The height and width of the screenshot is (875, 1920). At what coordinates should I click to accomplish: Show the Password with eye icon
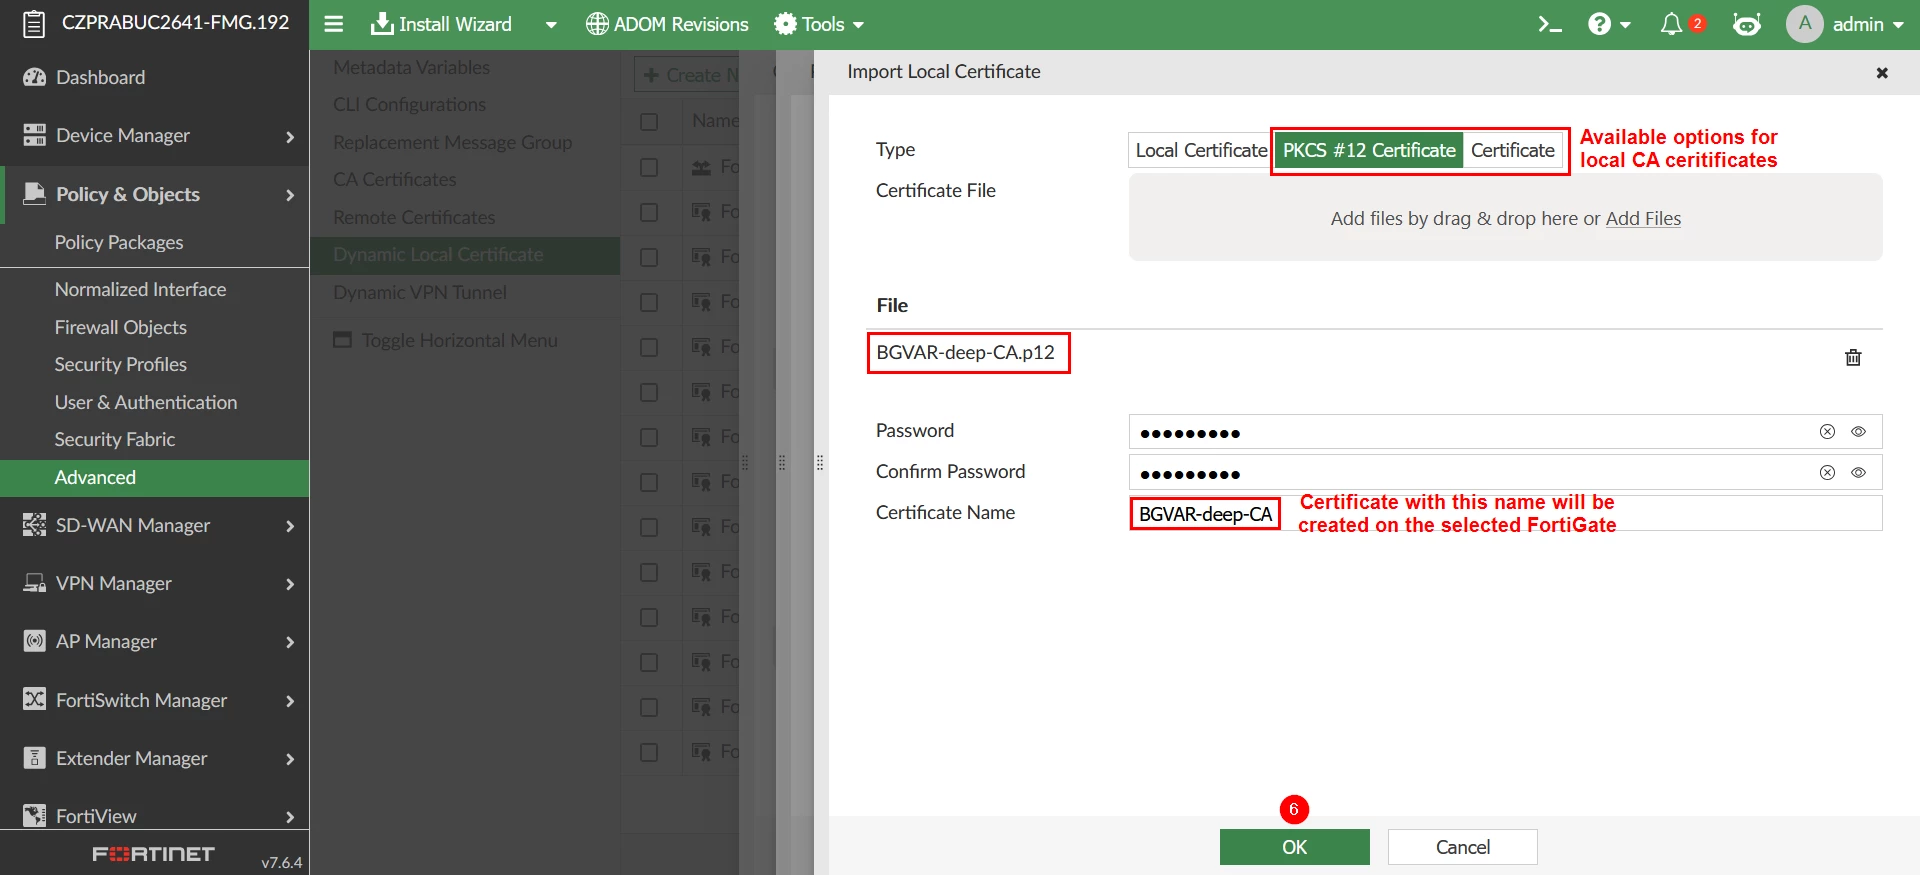pyautogui.click(x=1859, y=431)
